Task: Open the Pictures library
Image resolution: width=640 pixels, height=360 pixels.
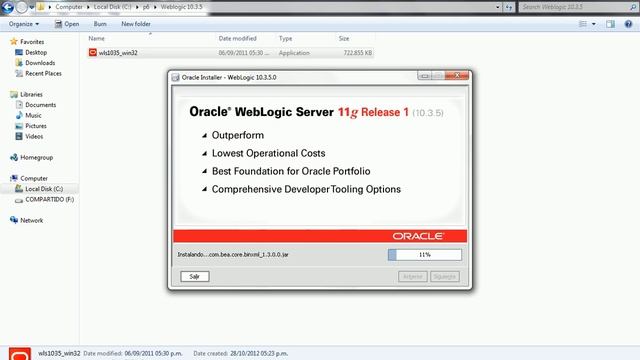Action: pyautogui.click(x=36, y=126)
